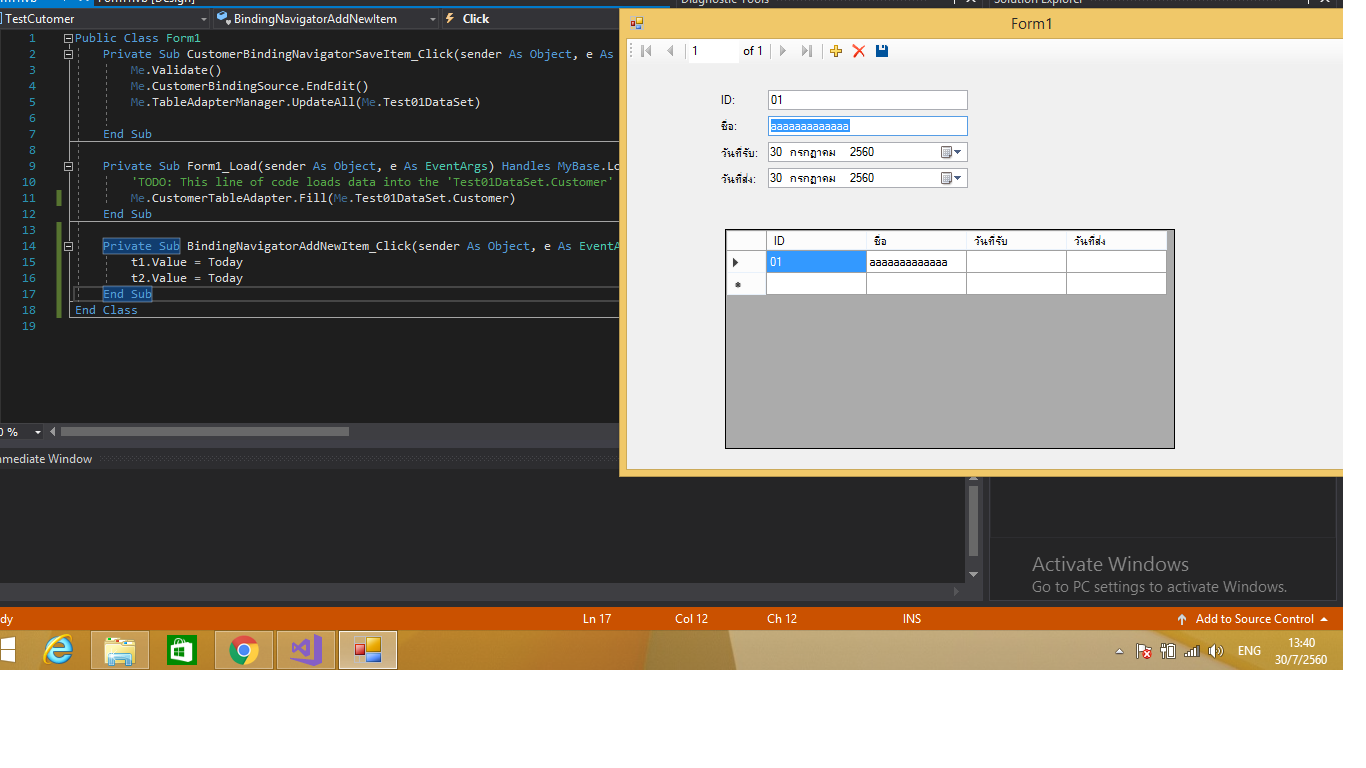Select the new-row asterisk header in grid
The height and width of the screenshot is (768, 1366).
(746, 284)
